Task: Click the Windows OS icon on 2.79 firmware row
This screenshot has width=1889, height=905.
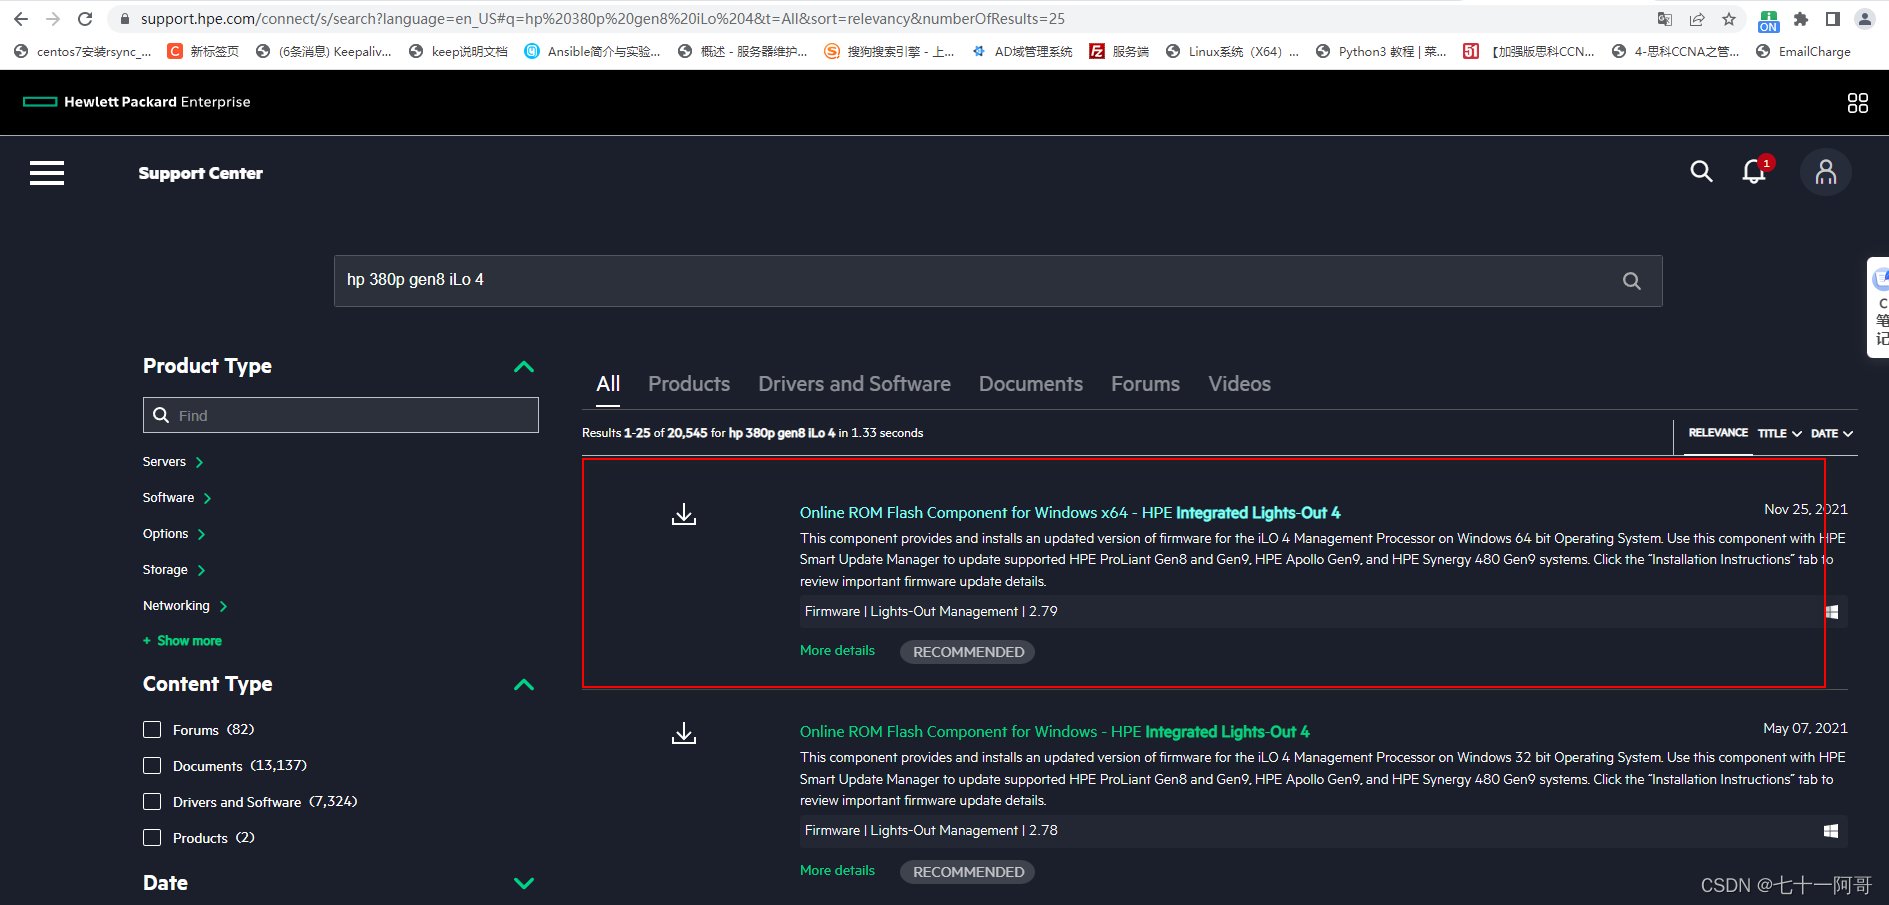Action: (1831, 612)
